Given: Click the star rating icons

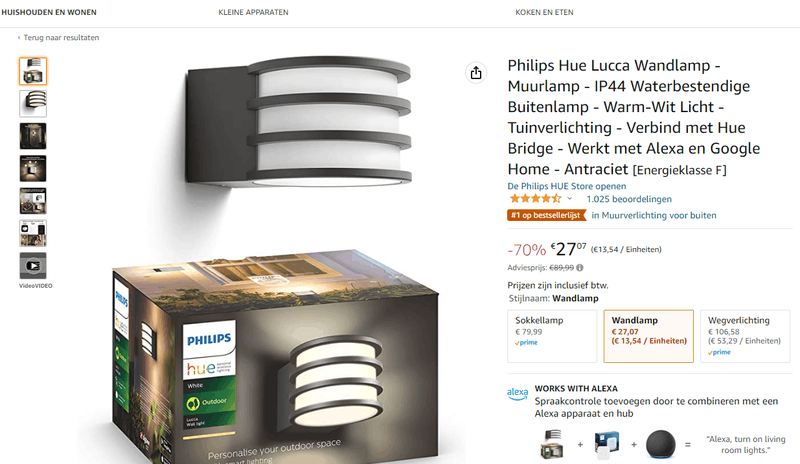Looking at the screenshot, I should click(x=535, y=199).
